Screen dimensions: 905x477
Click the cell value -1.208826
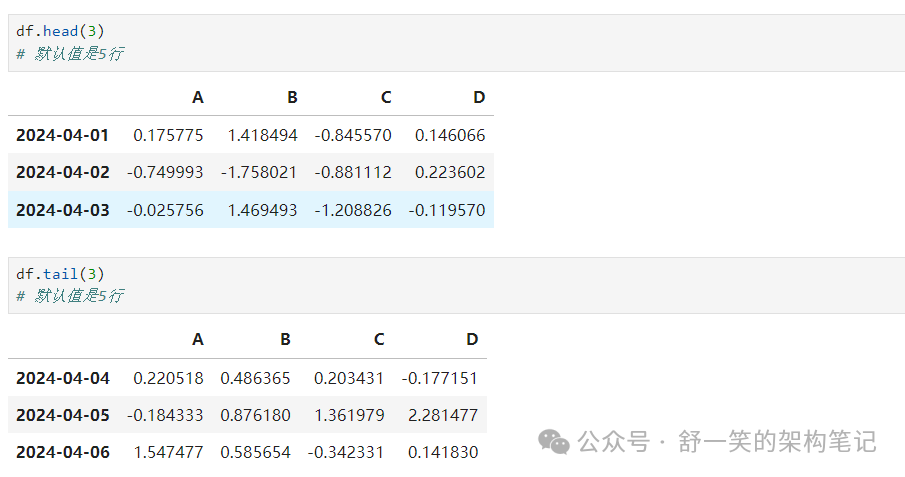pyautogui.click(x=353, y=210)
